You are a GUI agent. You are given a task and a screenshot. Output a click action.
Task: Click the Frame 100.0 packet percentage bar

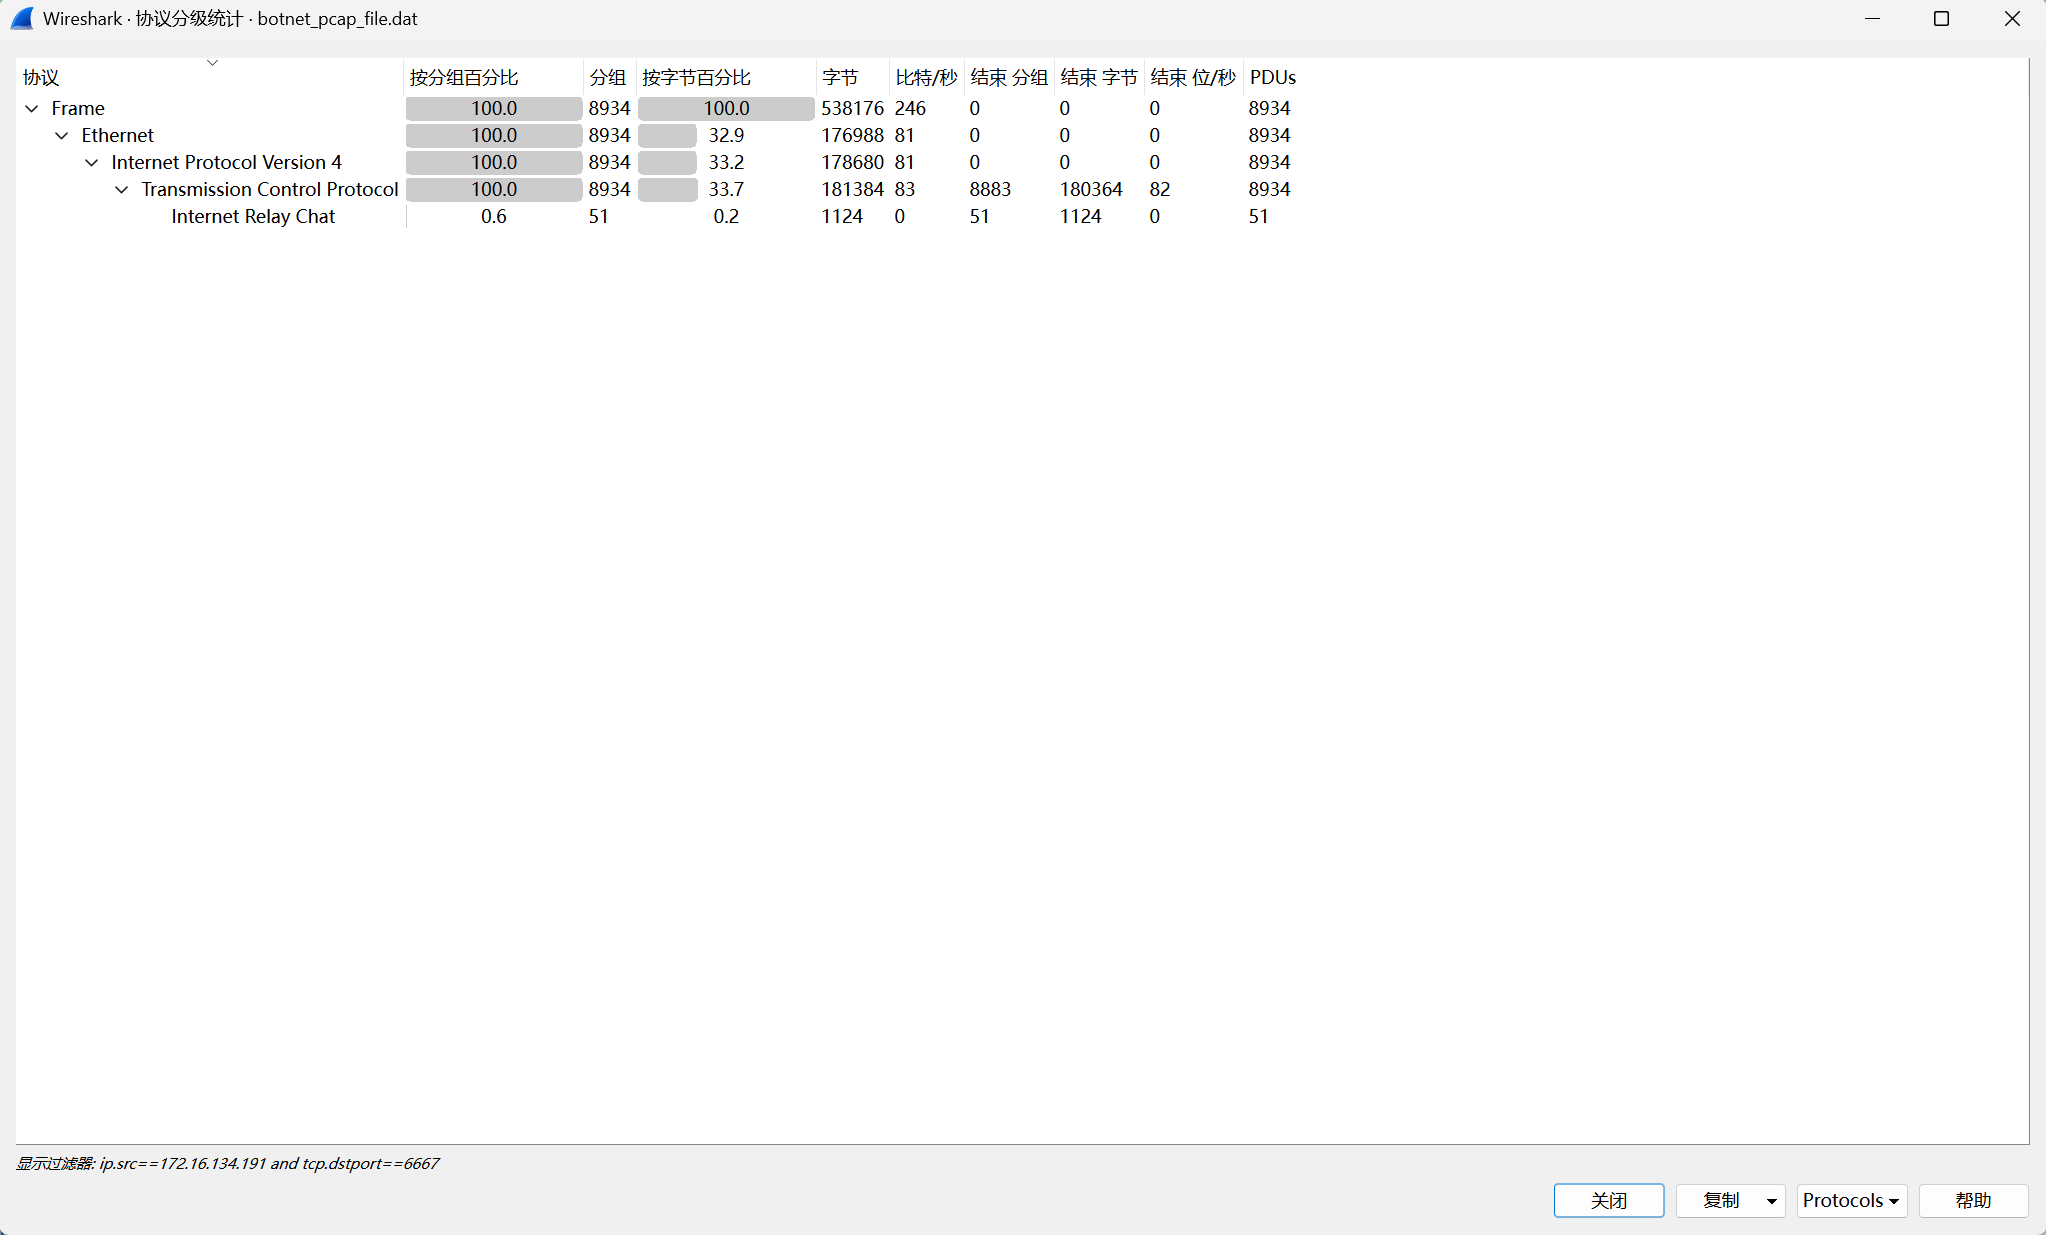pos(494,108)
